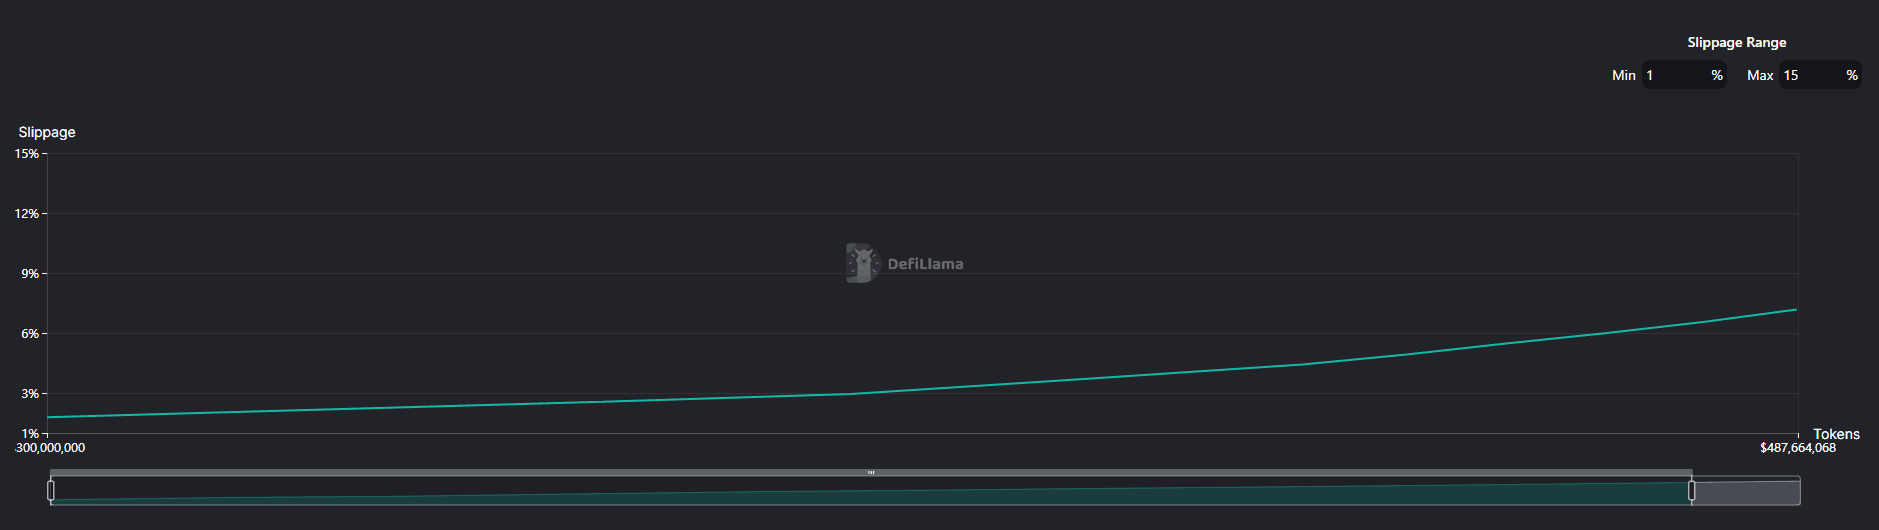This screenshot has height=530, width=1879.
Task: Click the percent sign in the Max field
Action: [x=1852, y=75]
